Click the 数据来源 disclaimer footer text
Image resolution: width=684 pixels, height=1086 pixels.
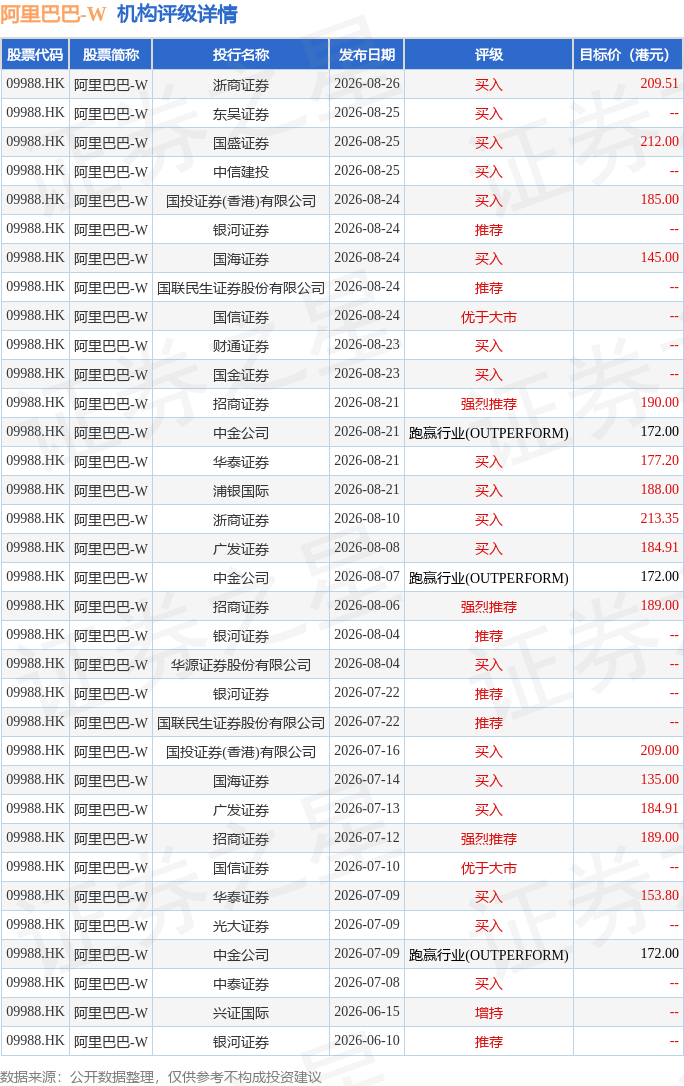tap(161, 1077)
